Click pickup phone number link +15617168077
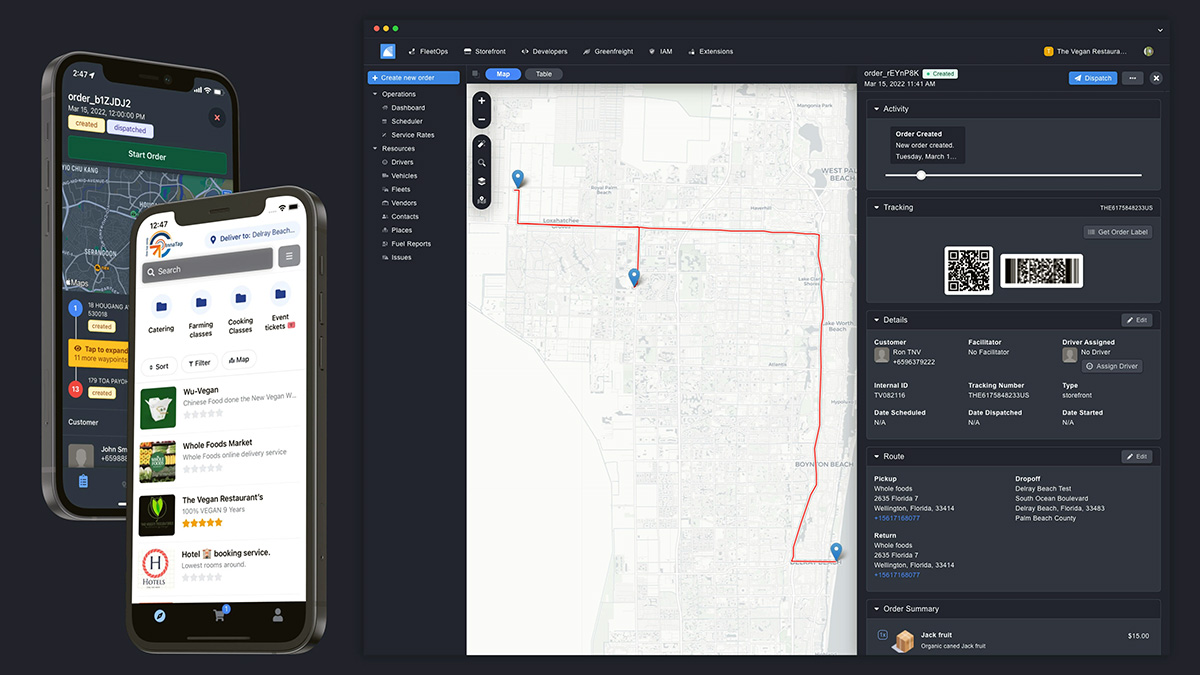This screenshot has width=1200, height=675. tap(897, 518)
